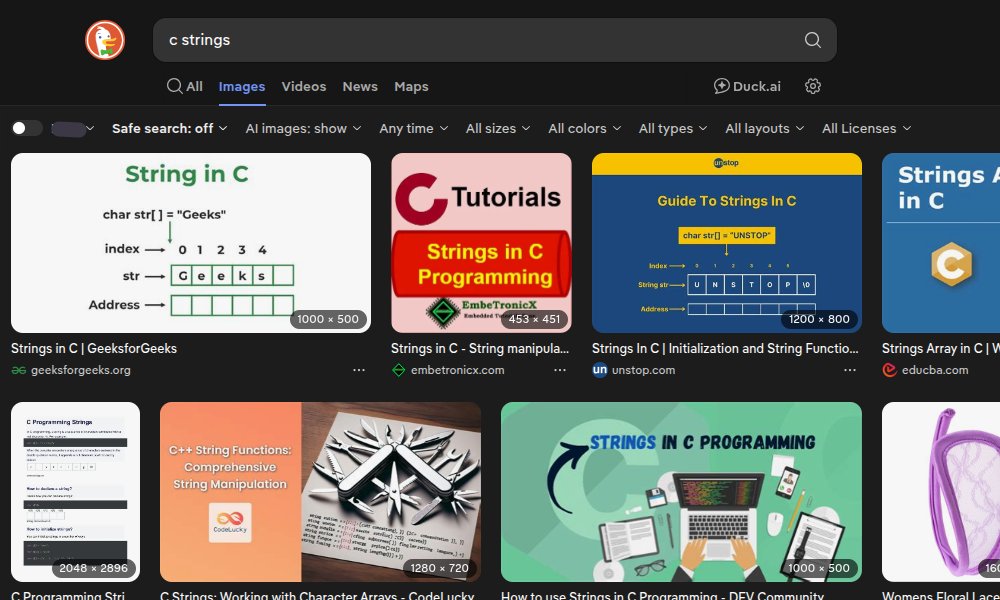Open more options for unstop.com result
1000x600 pixels.
[x=850, y=370]
